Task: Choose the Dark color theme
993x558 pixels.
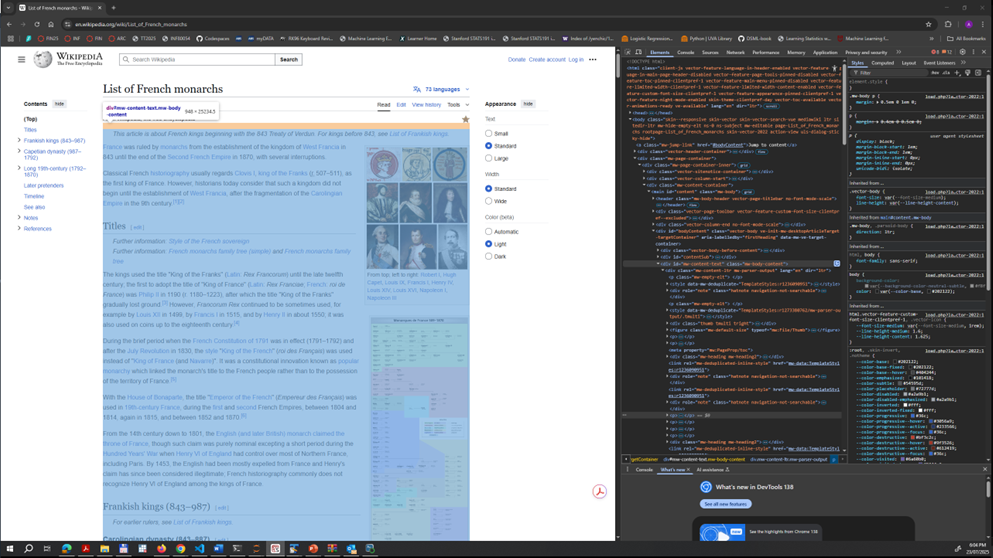Action: coord(489,256)
